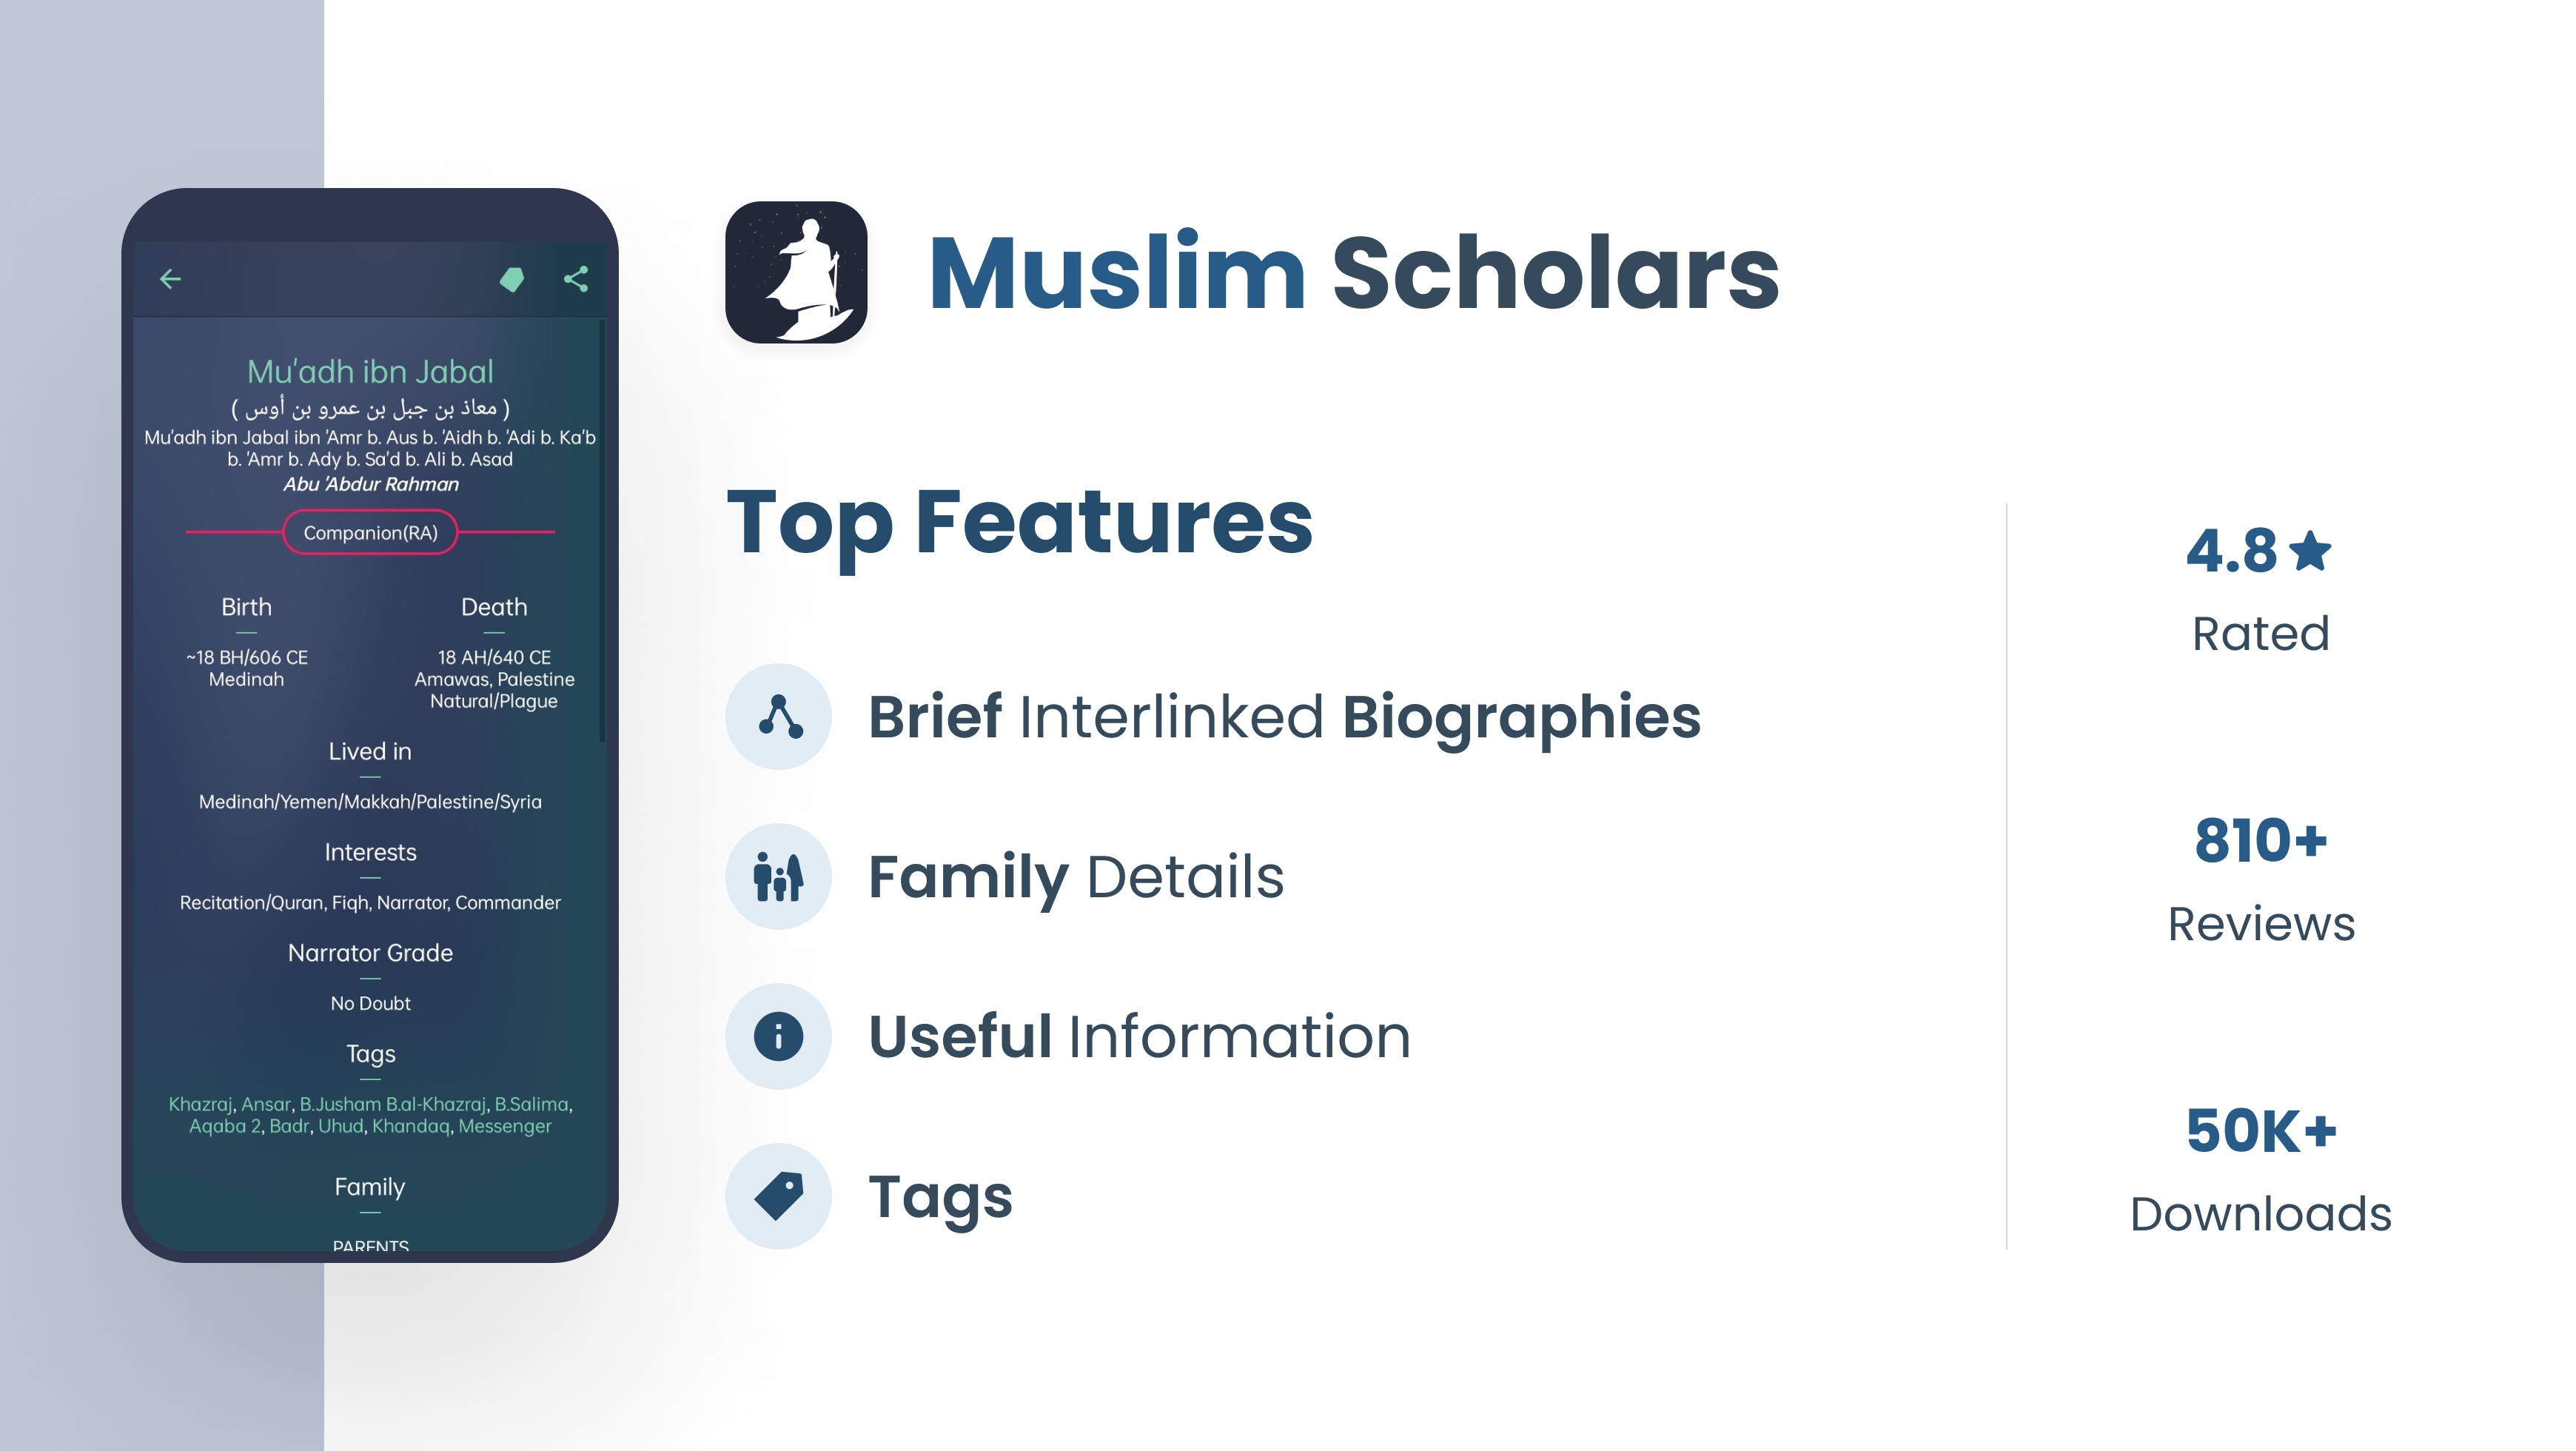Open the Khandaq tag link
The width and height of the screenshot is (2576, 1451).
414,1125
